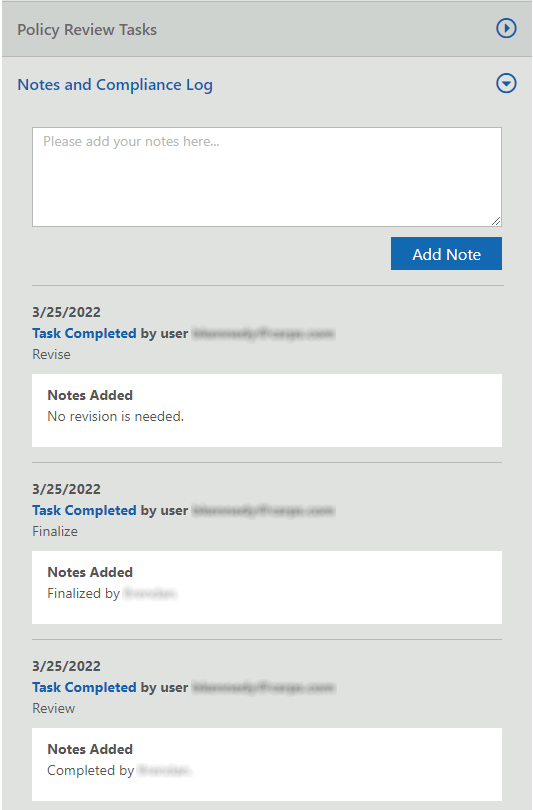The height and width of the screenshot is (810, 533).
Task: Collapse the Notes and Compliance Log arrow
Action: pos(506,83)
